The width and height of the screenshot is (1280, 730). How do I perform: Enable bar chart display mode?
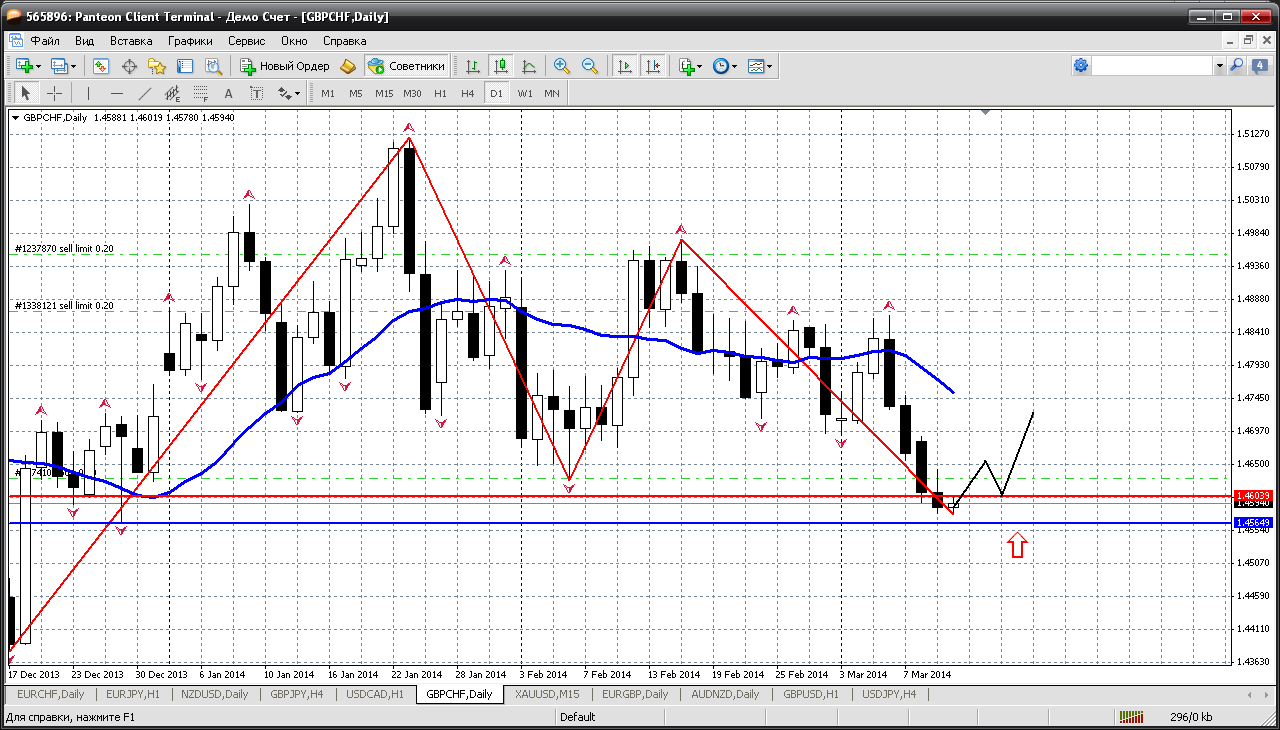click(x=473, y=66)
